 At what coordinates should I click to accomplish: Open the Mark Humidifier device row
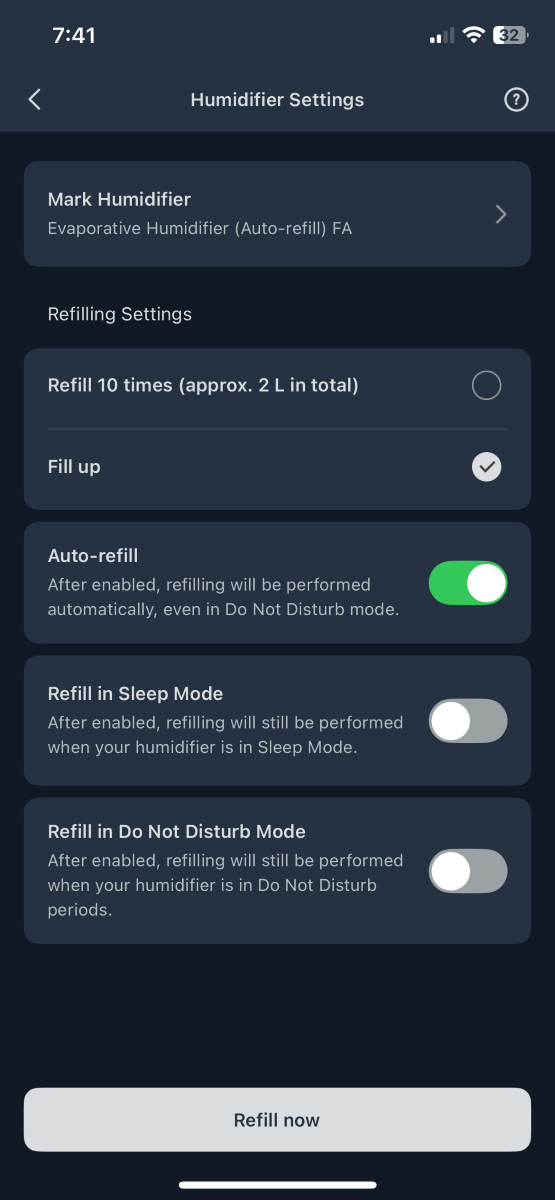(277, 214)
